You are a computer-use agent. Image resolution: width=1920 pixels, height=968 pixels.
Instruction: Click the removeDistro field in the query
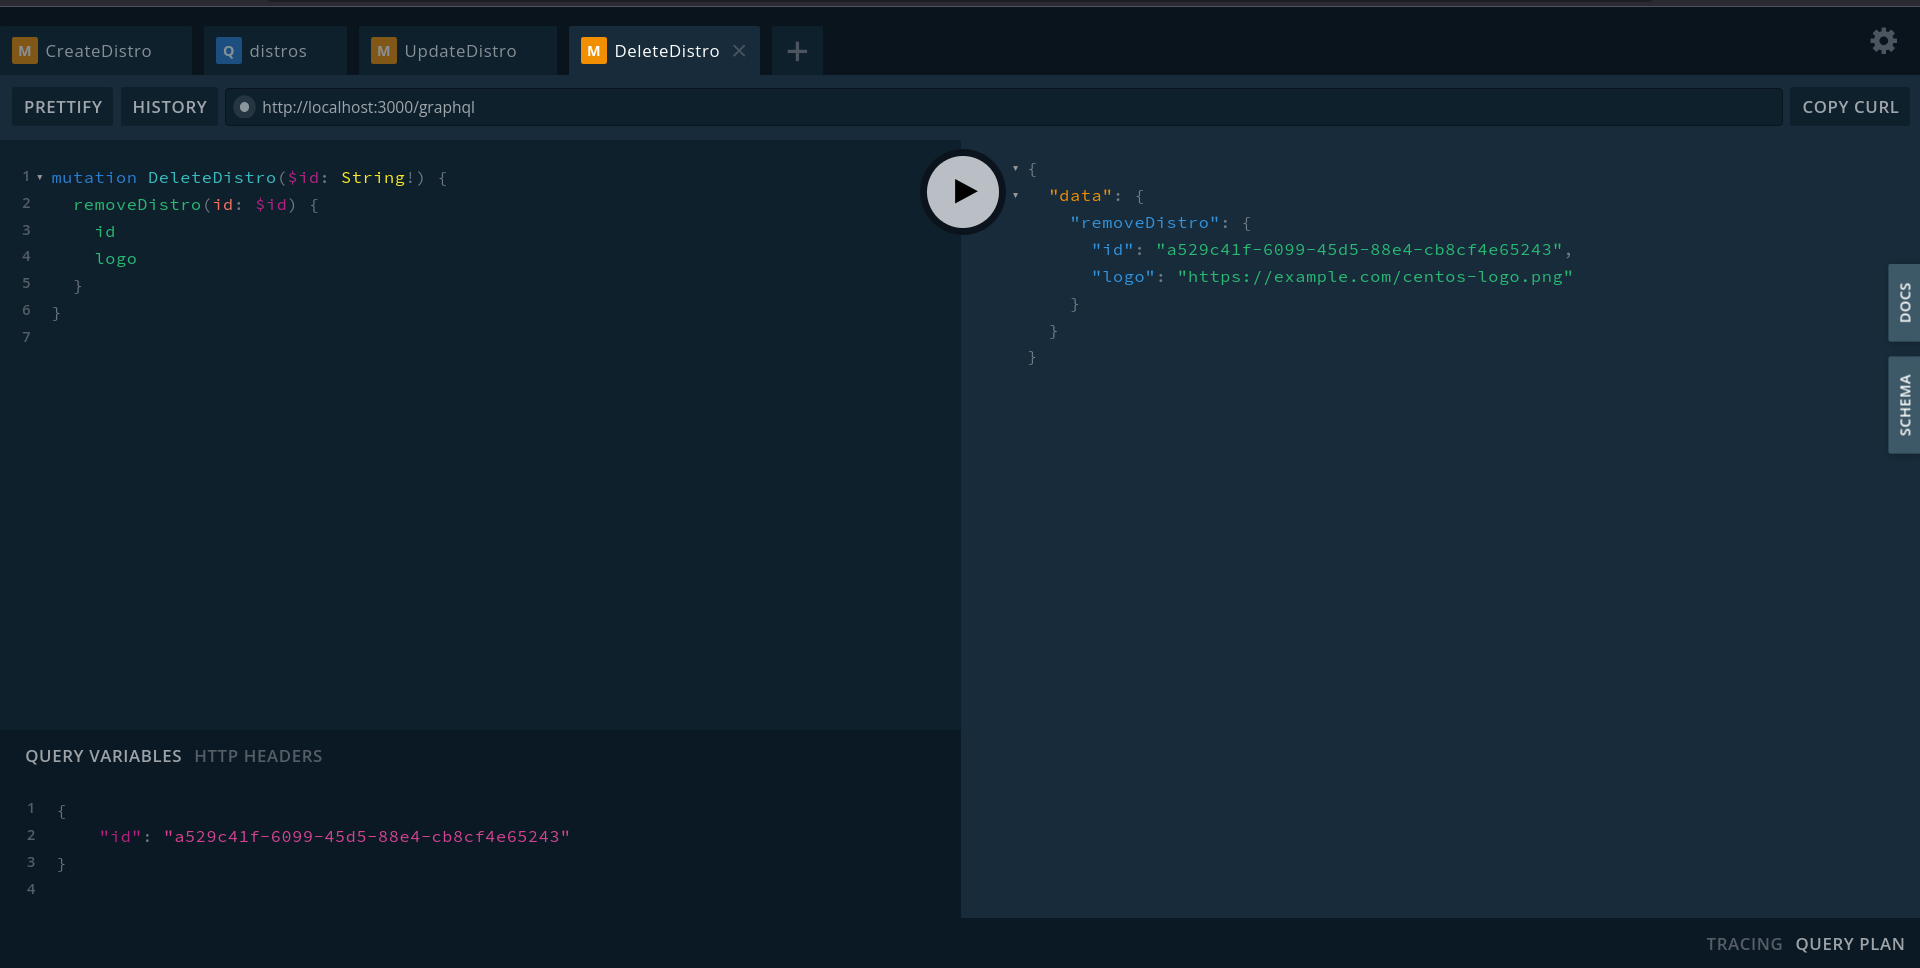137,204
